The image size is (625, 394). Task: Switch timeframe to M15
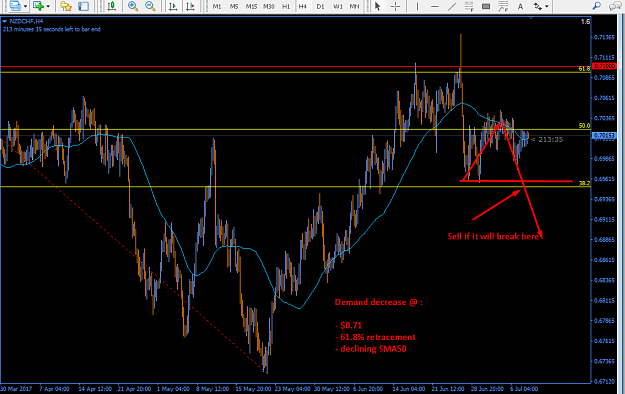(x=251, y=6)
